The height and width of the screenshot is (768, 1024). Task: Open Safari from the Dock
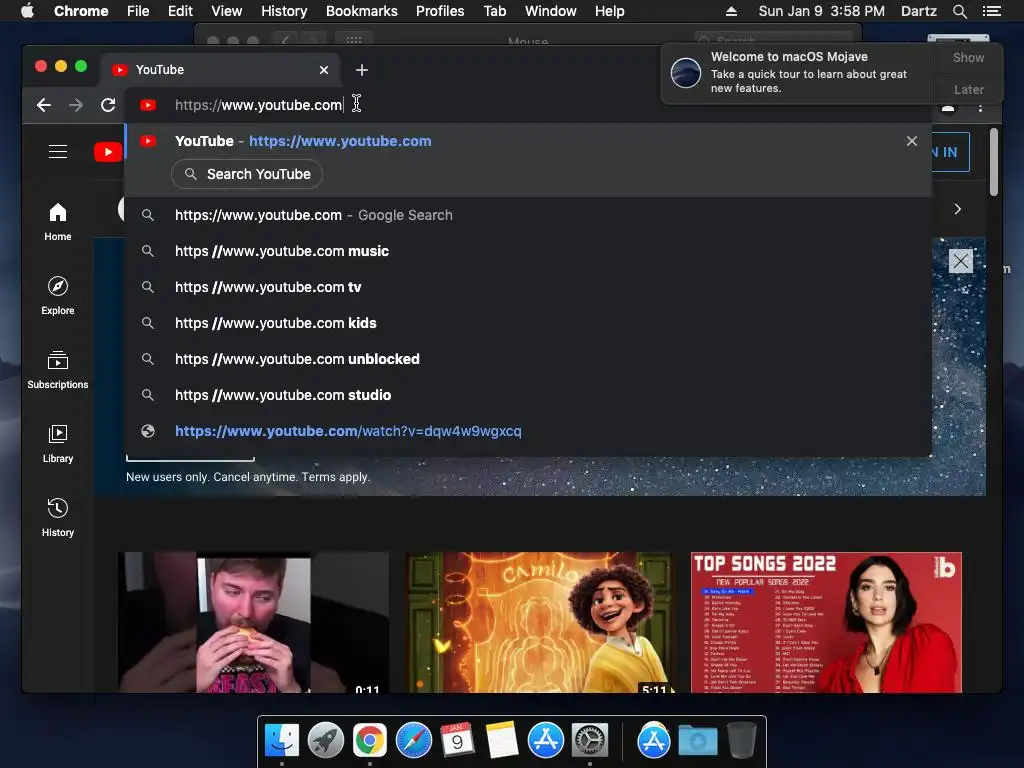tap(413, 741)
